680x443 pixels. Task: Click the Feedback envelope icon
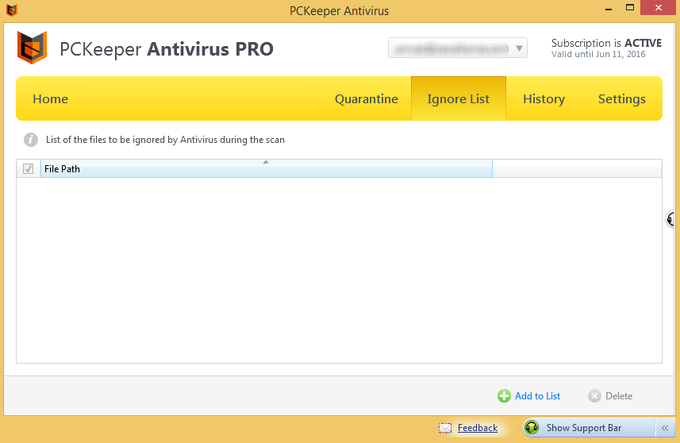[x=445, y=428]
